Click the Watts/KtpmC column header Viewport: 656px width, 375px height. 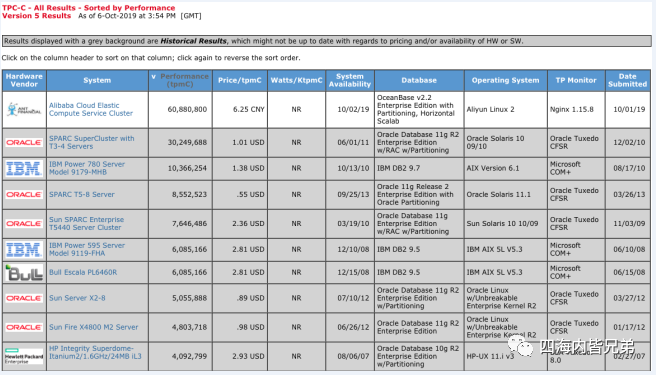click(x=296, y=80)
